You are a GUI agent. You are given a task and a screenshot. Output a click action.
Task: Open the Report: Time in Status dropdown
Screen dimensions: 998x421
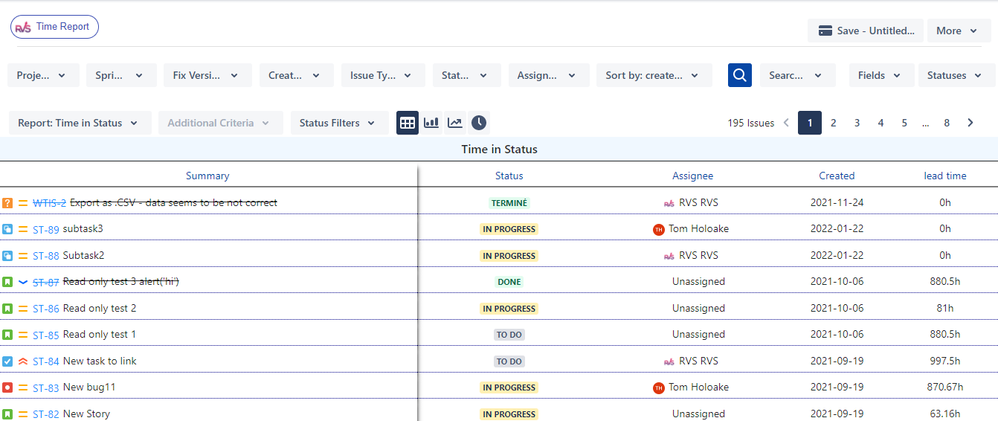[80, 123]
